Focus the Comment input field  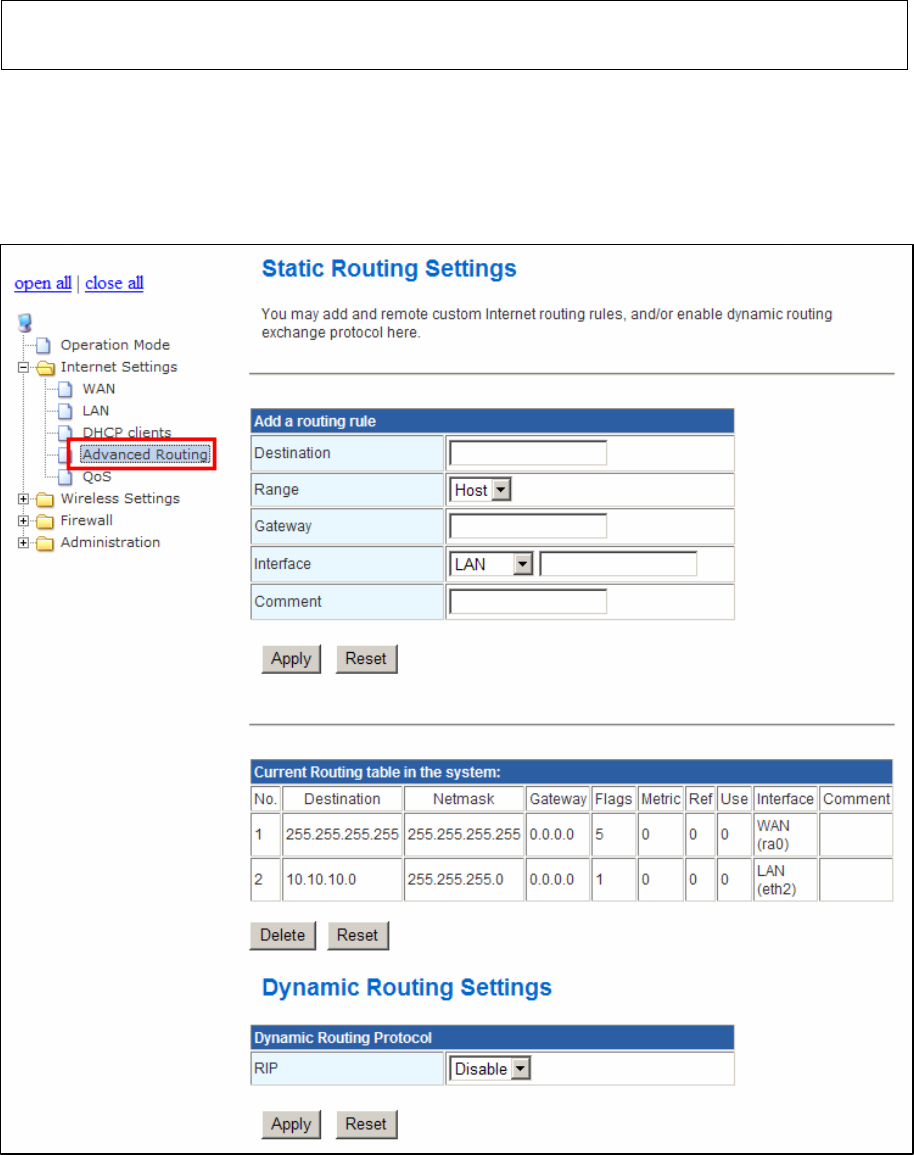528,602
